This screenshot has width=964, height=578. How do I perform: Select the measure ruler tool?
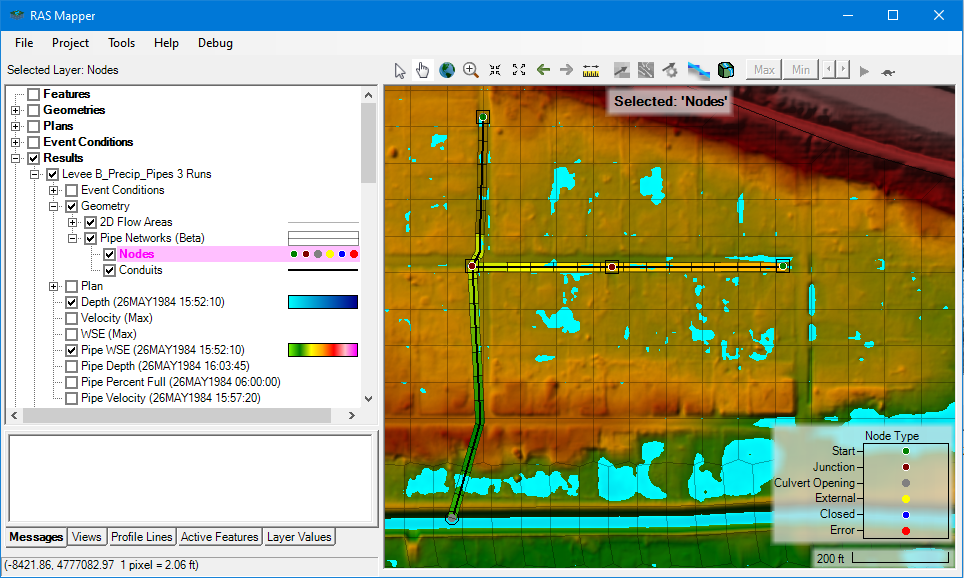click(591, 70)
